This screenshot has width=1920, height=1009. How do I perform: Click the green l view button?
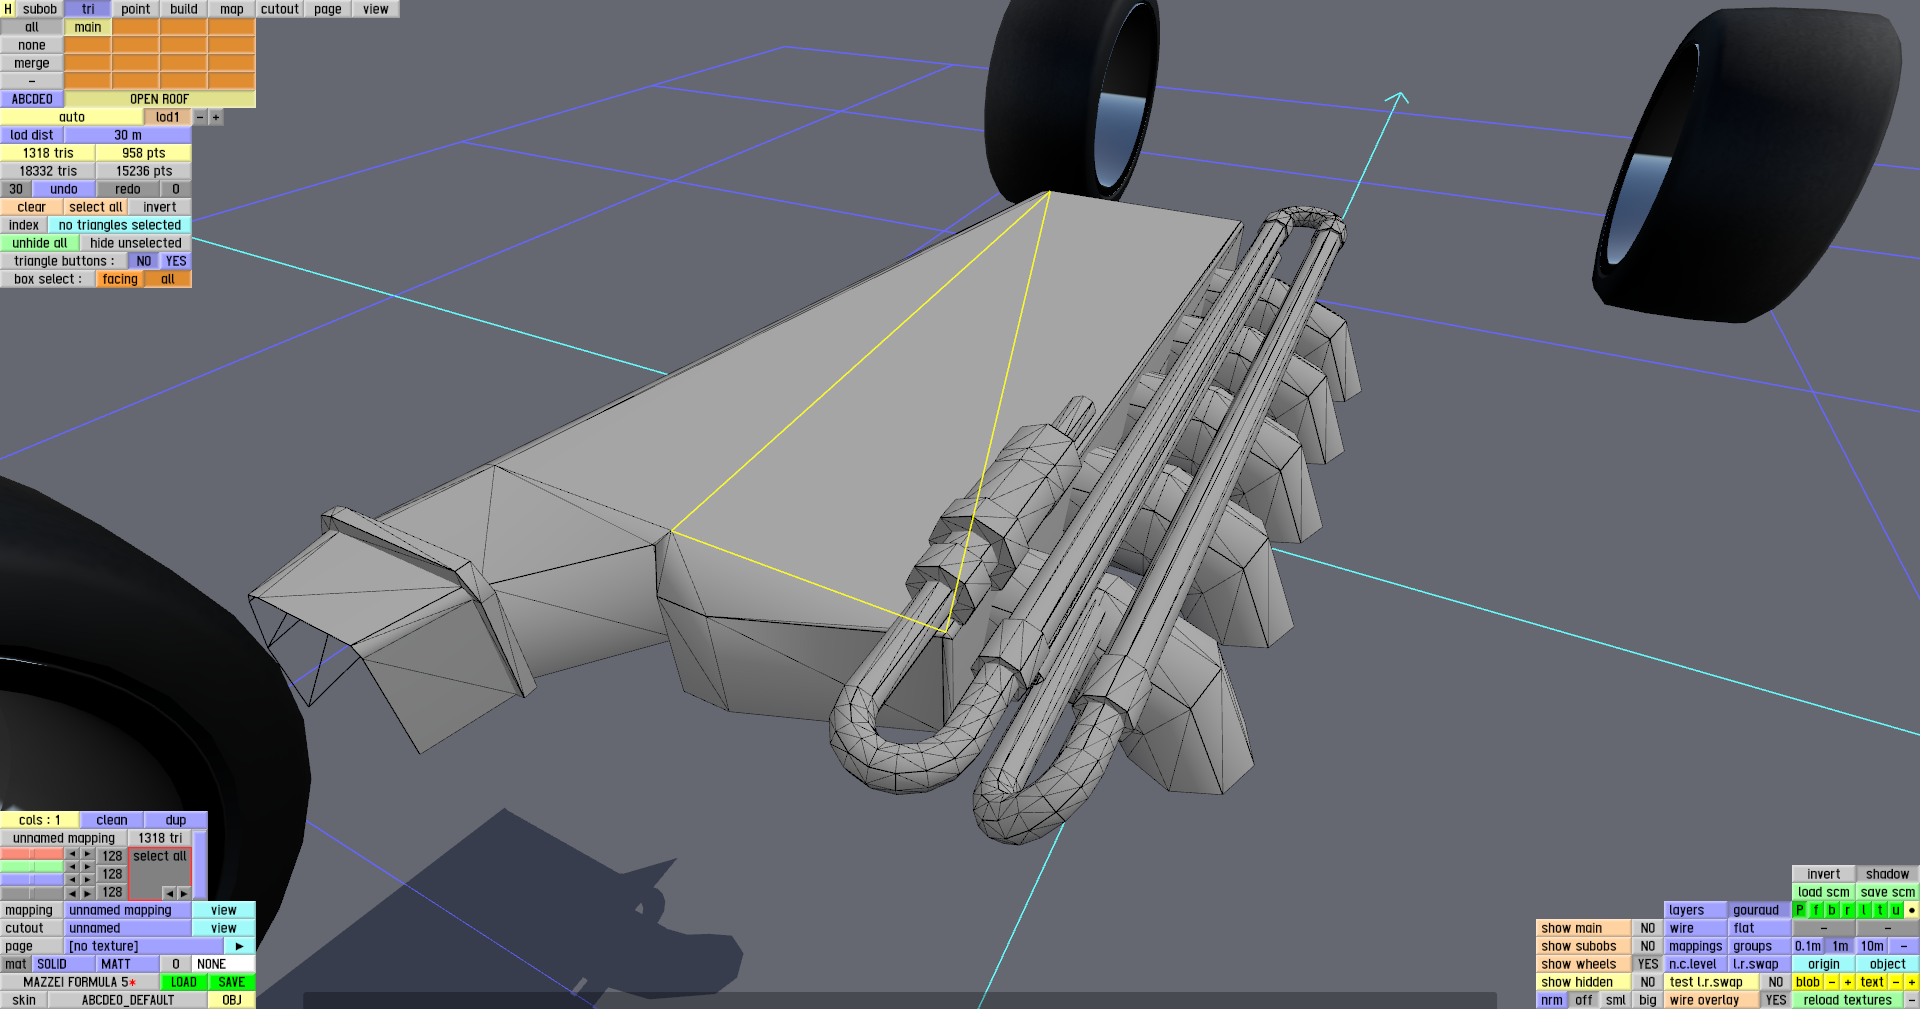1864,910
